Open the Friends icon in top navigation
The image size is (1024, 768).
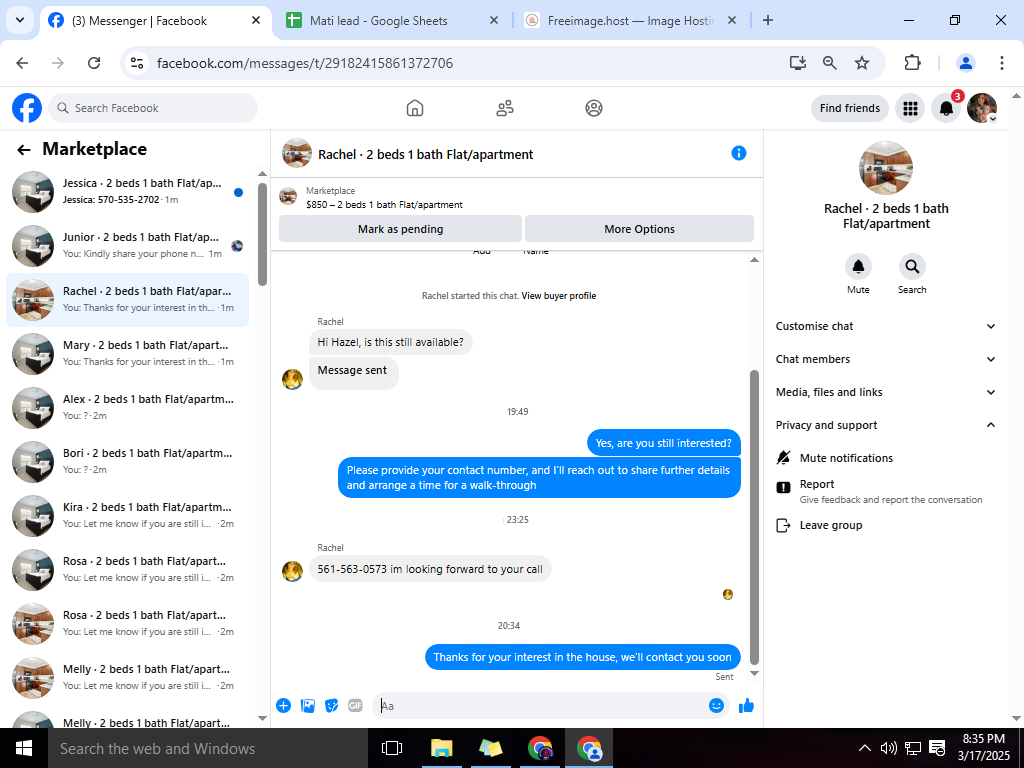[x=505, y=108]
